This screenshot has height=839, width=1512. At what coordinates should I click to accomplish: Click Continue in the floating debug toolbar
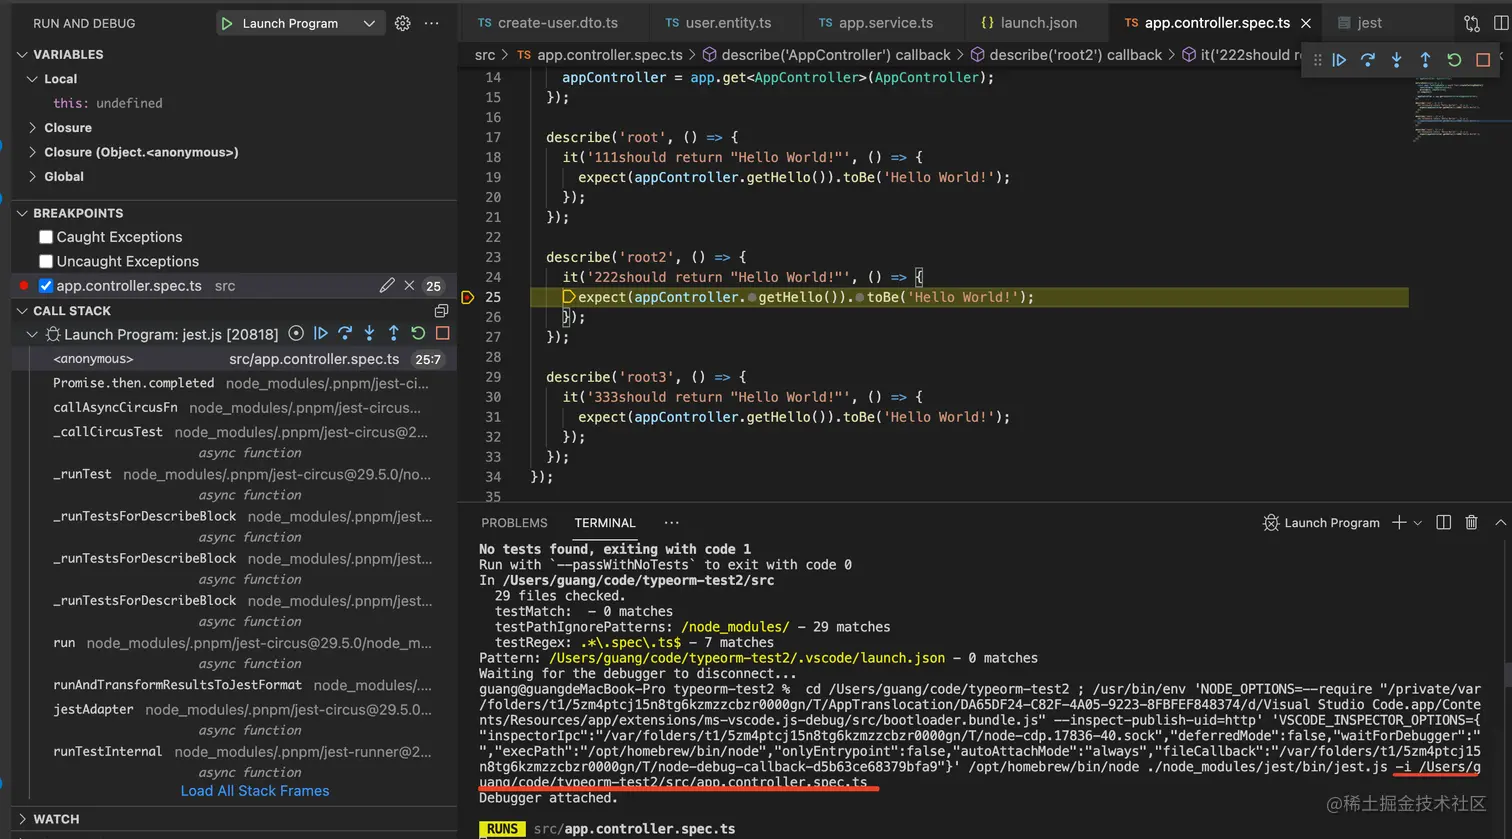(x=1339, y=60)
